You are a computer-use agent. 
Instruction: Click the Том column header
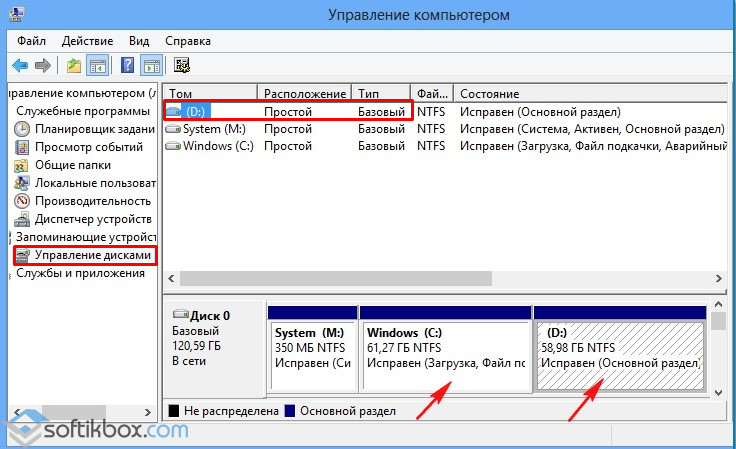178,93
